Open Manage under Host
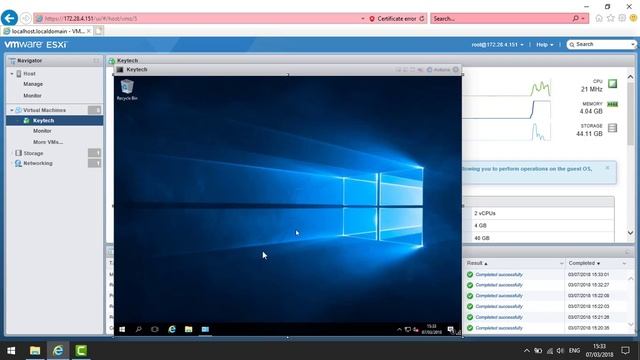The width and height of the screenshot is (640, 360). 33,84
